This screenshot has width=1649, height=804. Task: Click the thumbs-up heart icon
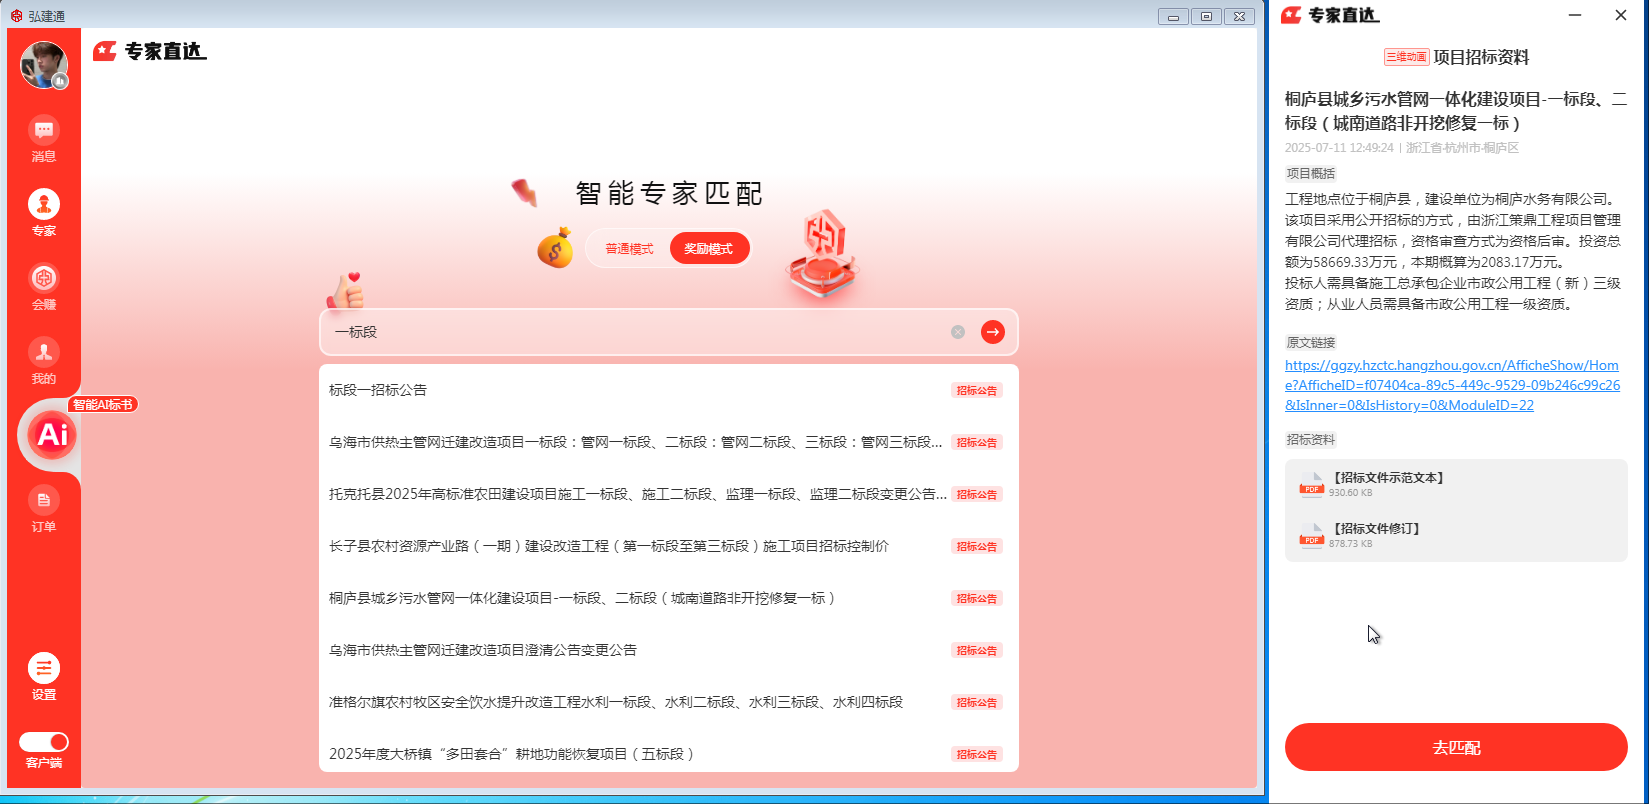tap(346, 291)
